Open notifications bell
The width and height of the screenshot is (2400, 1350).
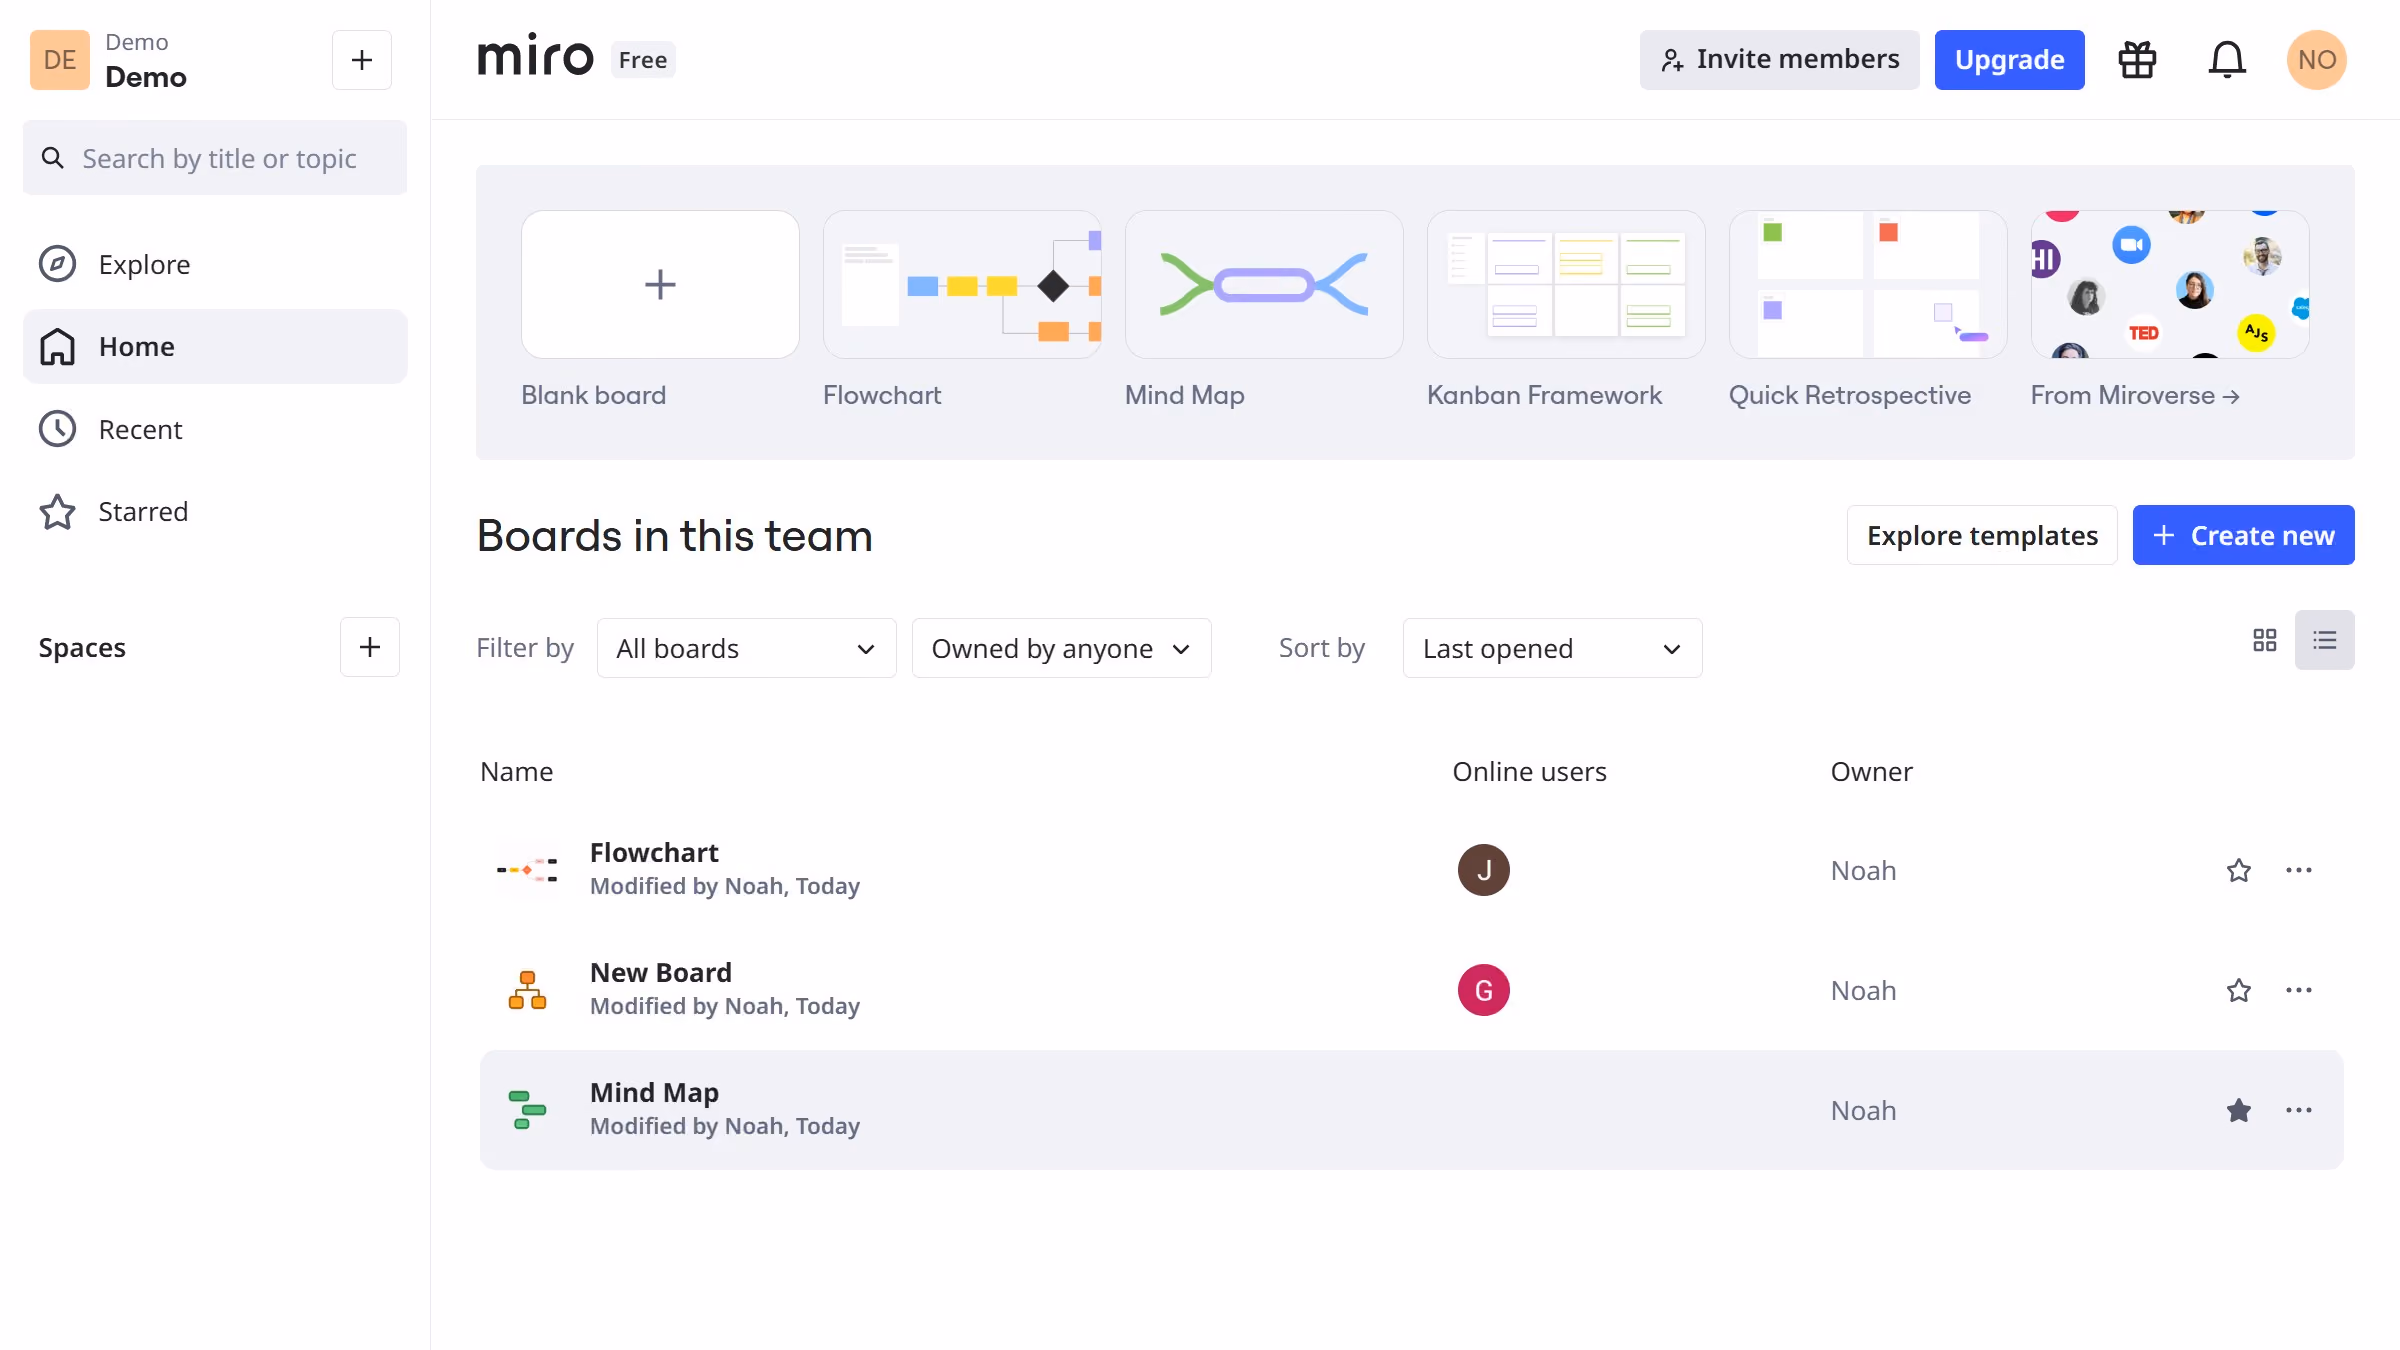[x=2227, y=60]
